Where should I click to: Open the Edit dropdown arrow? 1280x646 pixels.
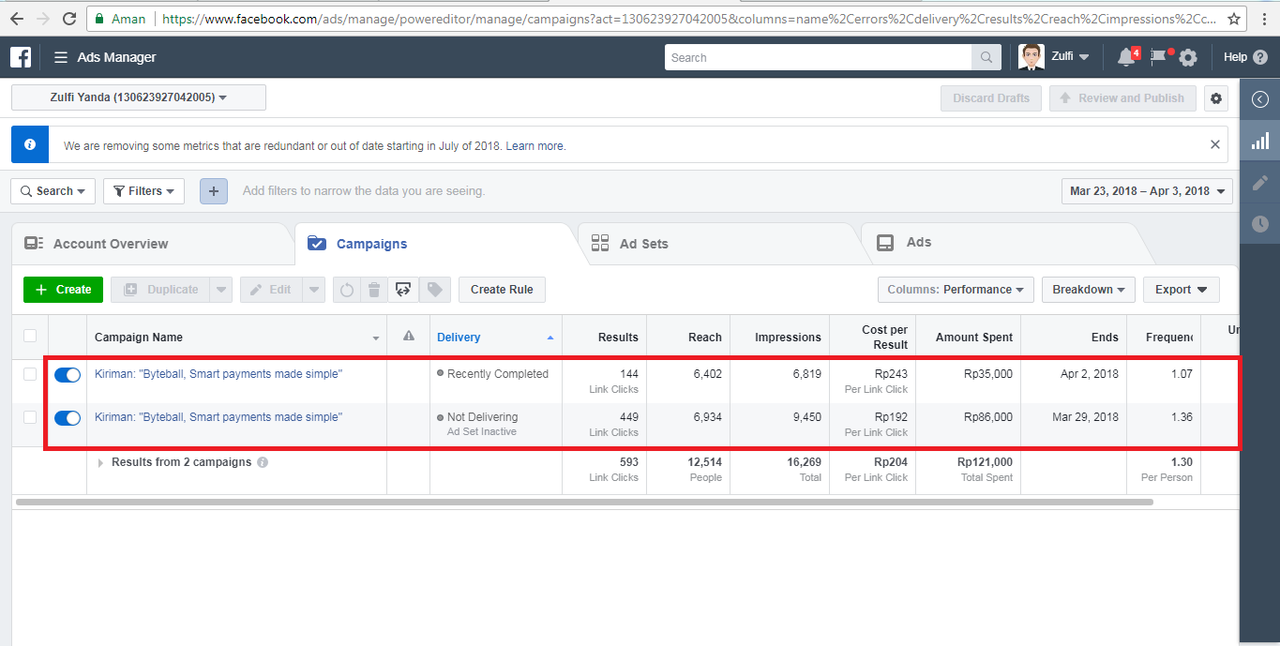coord(315,290)
